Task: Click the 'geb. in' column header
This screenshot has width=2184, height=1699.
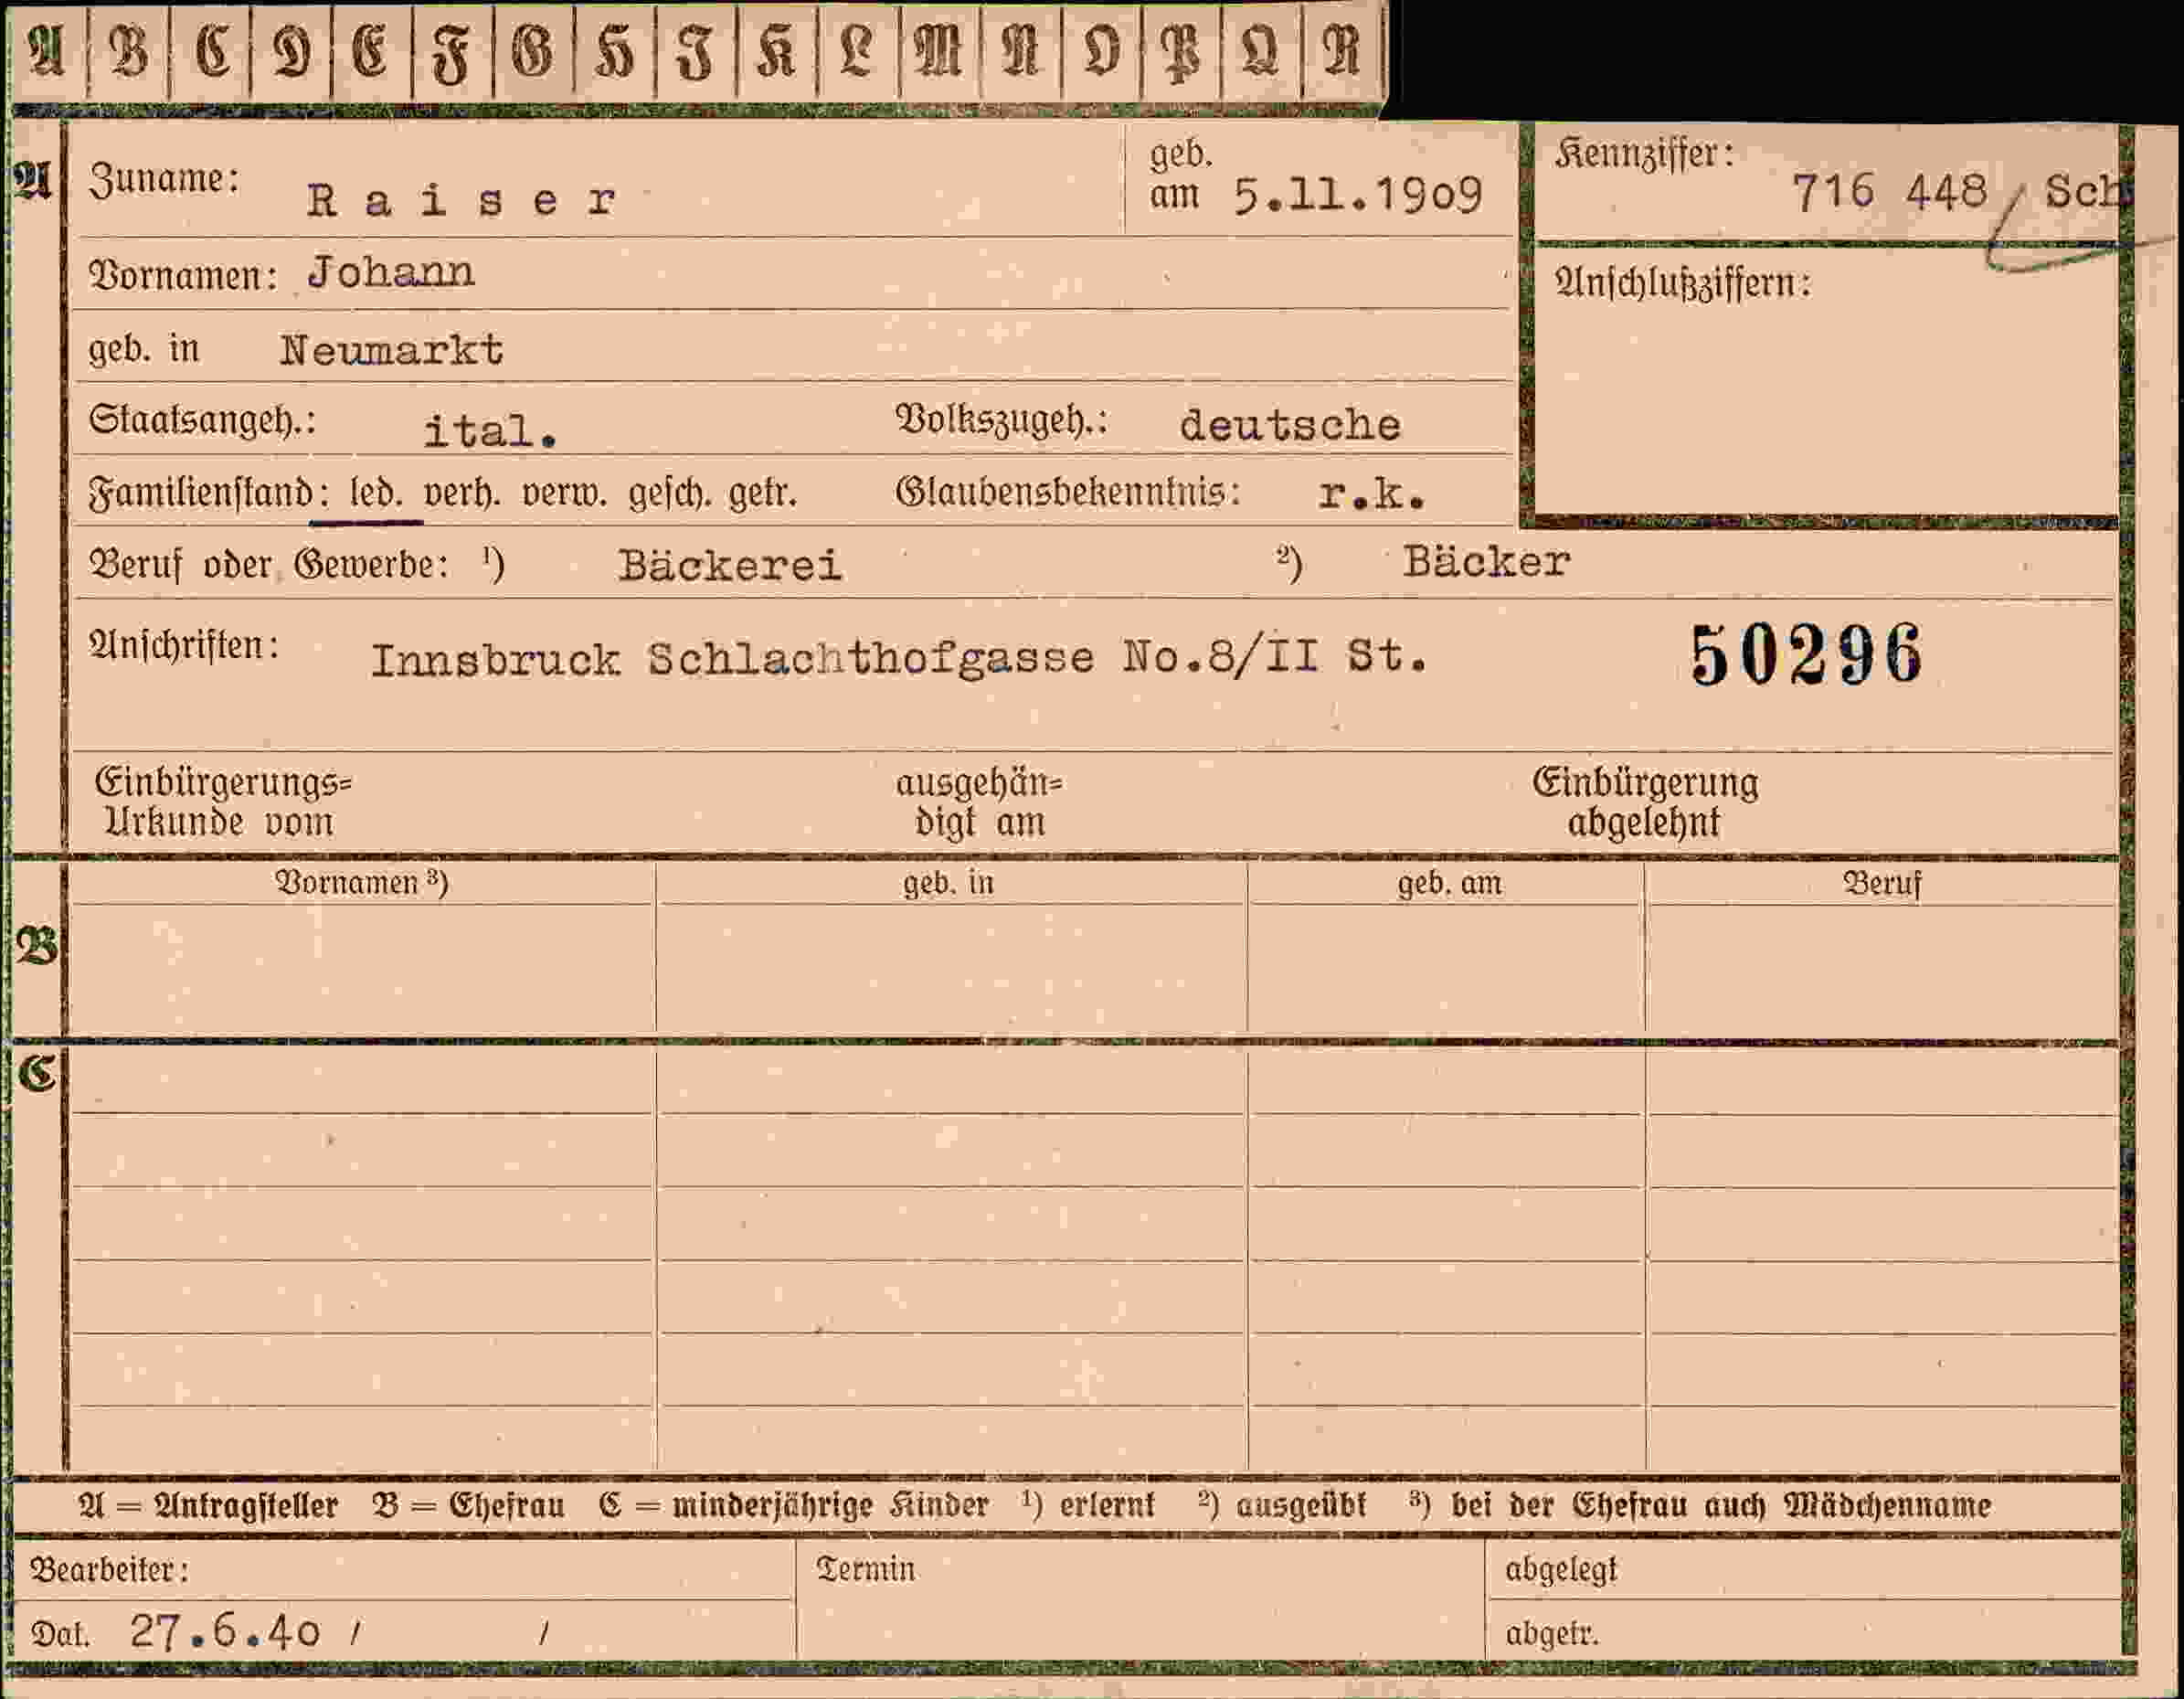Action: click(x=948, y=883)
